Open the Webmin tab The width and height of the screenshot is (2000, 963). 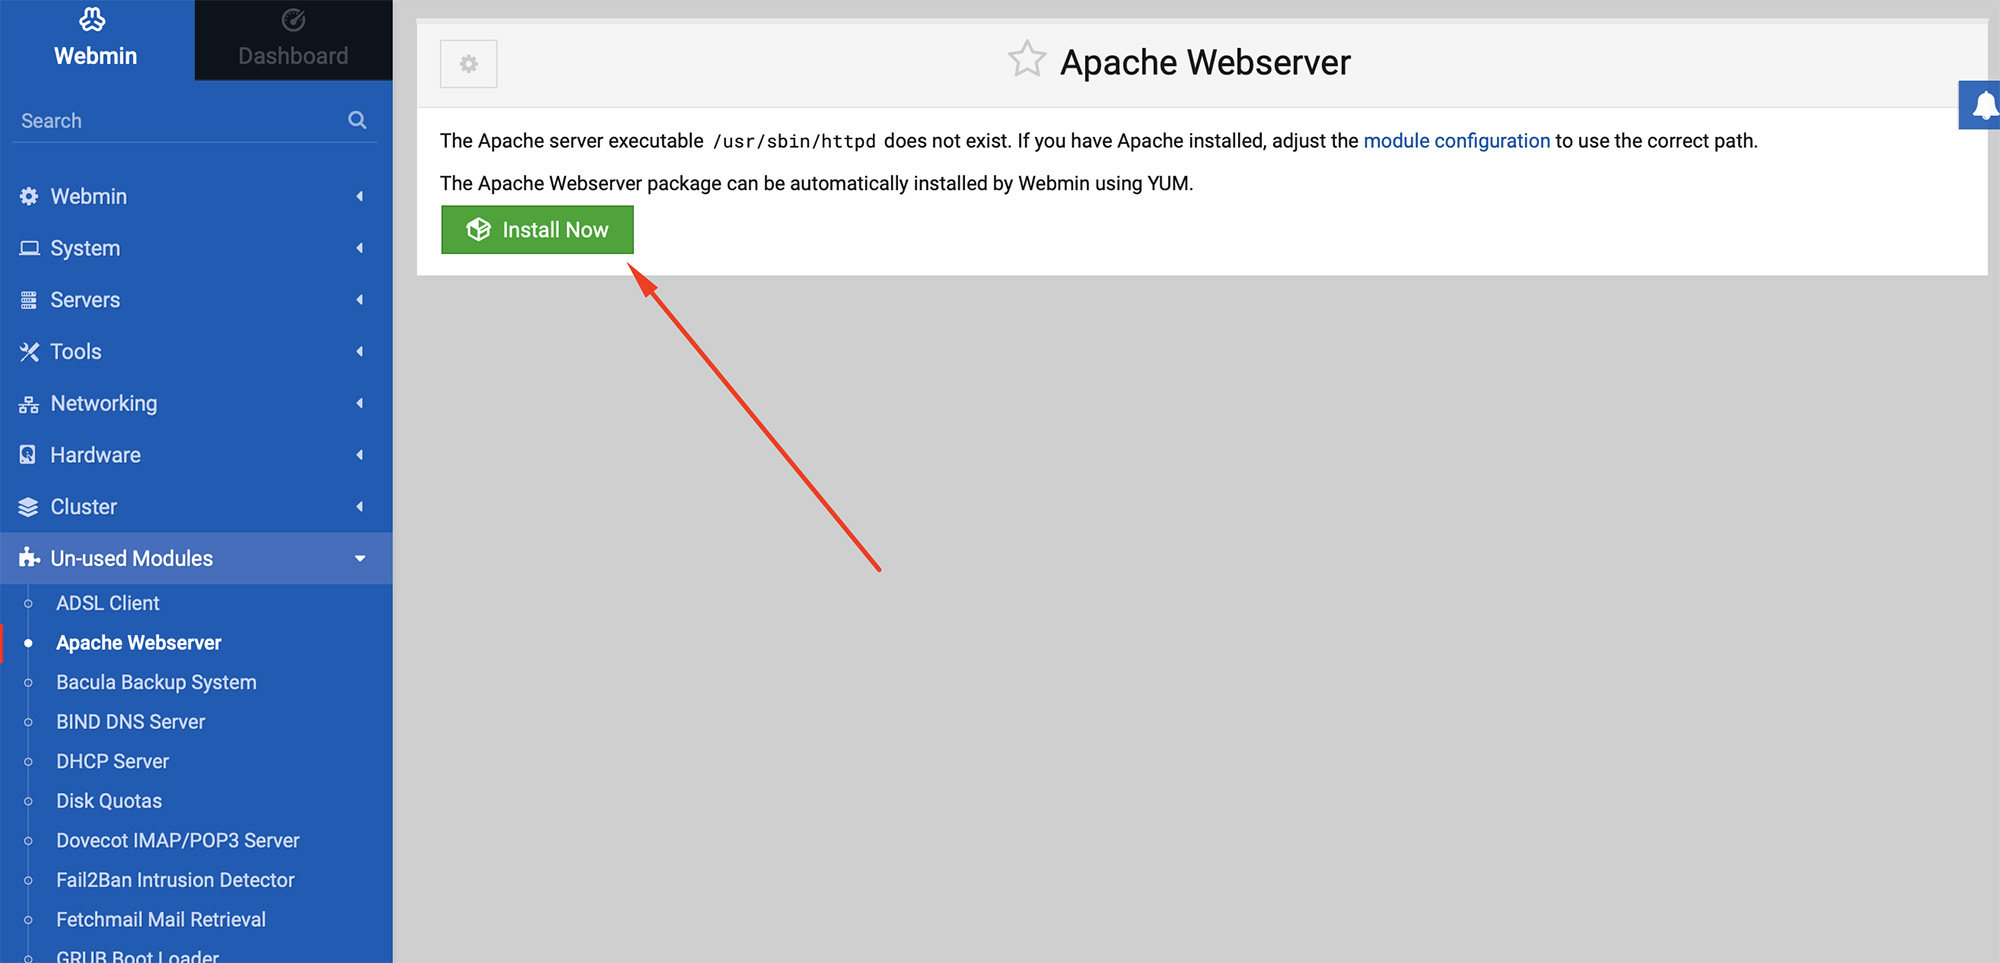pyautogui.click(x=96, y=39)
